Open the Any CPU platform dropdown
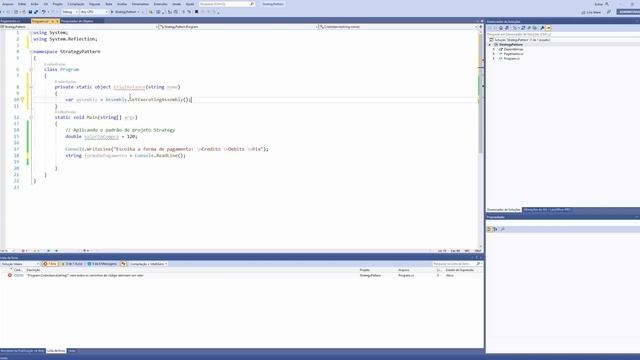This screenshot has width=640, height=360. point(94,12)
